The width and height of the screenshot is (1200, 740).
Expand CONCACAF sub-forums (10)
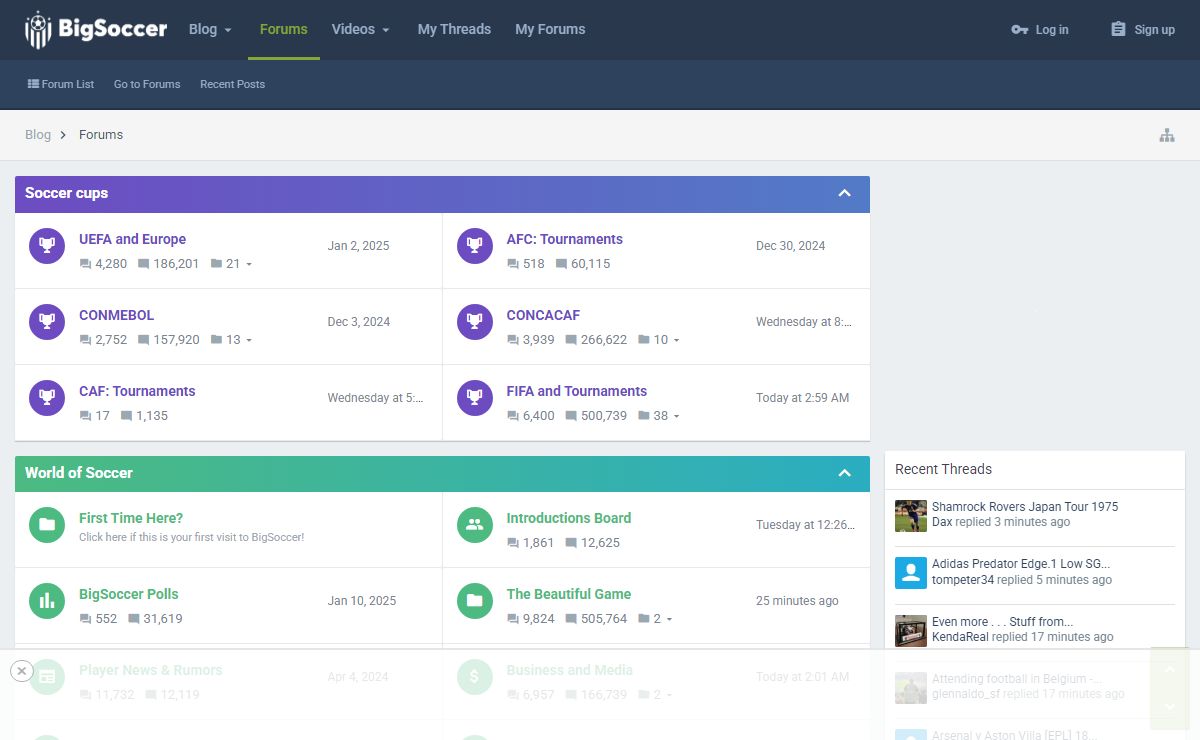[659, 340]
